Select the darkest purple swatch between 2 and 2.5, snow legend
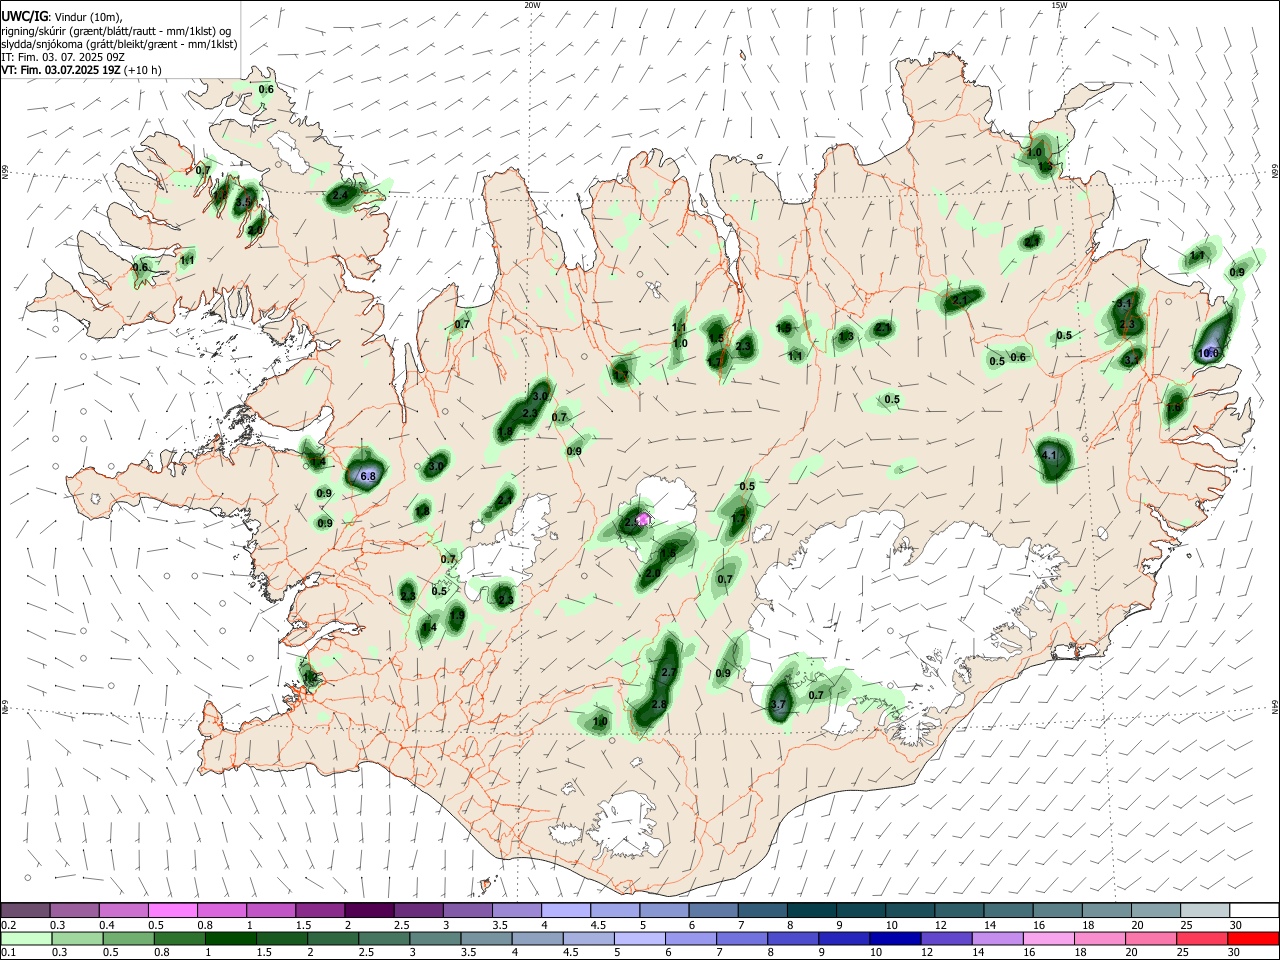Viewport: 1280px width, 960px height. (x=369, y=910)
